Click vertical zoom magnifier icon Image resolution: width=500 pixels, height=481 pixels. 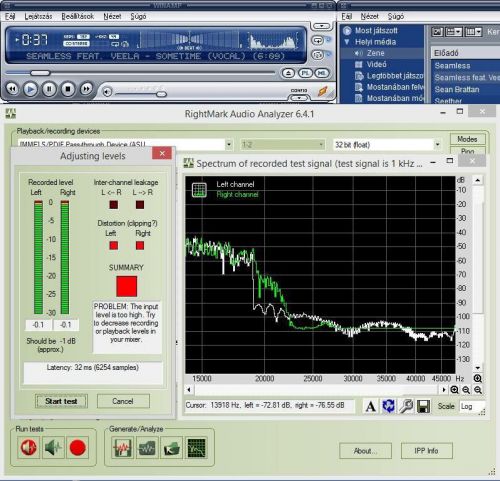point(478,379)
